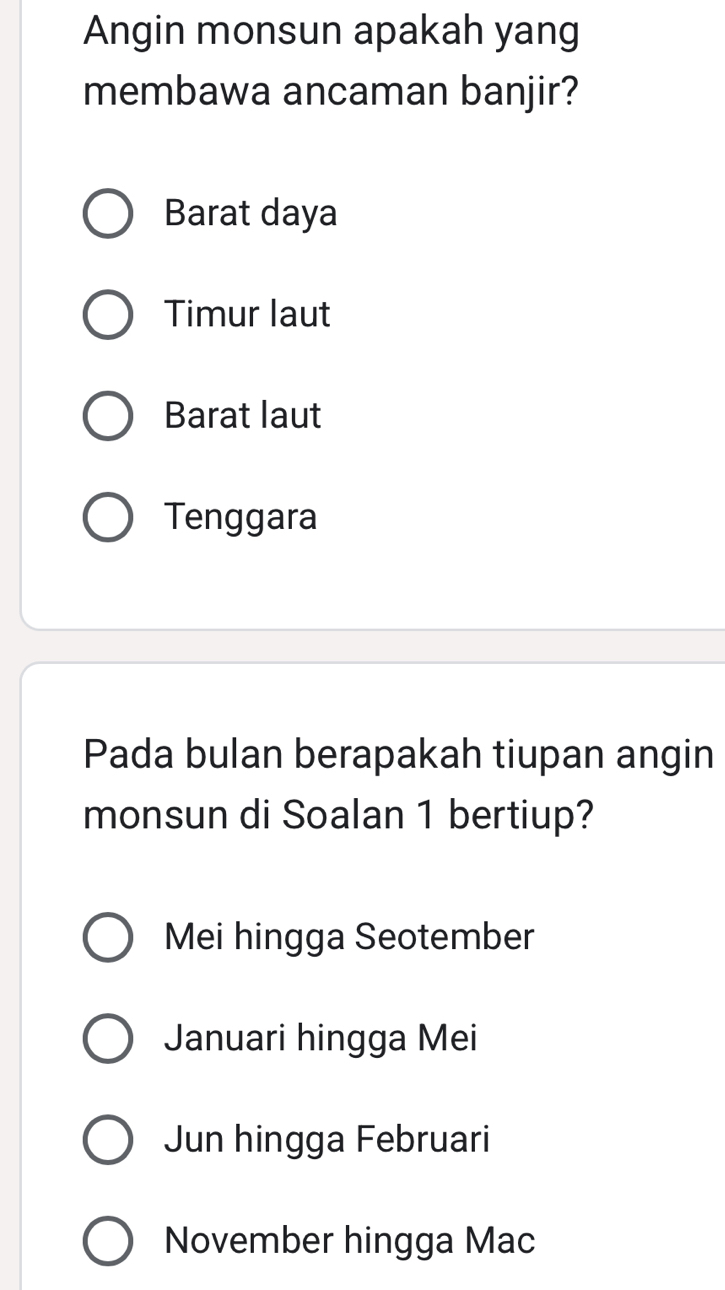Tap the "Barat laut" answer label text

pyautogui.click(x=243, y=416)
